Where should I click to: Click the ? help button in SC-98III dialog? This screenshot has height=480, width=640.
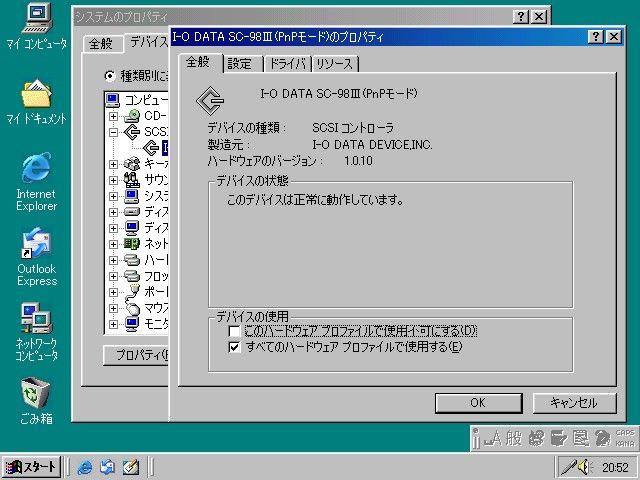pos(596,37)
